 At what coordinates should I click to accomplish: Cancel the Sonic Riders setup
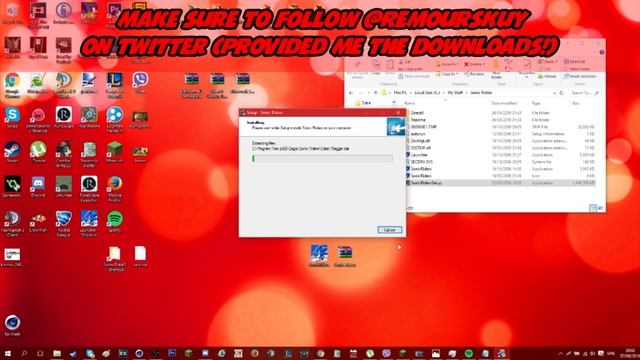coord(389,230)
